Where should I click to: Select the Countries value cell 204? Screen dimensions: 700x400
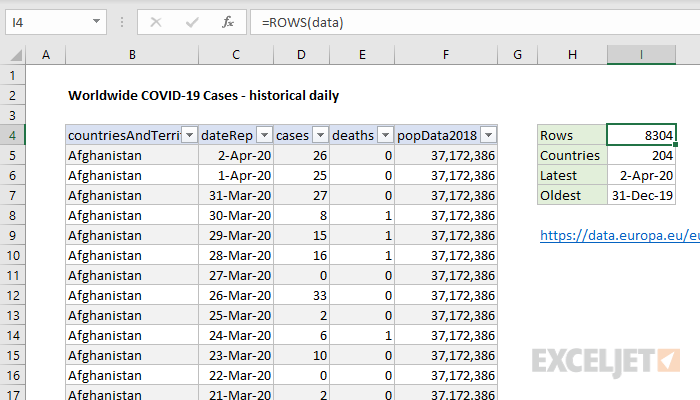point(641,155)
